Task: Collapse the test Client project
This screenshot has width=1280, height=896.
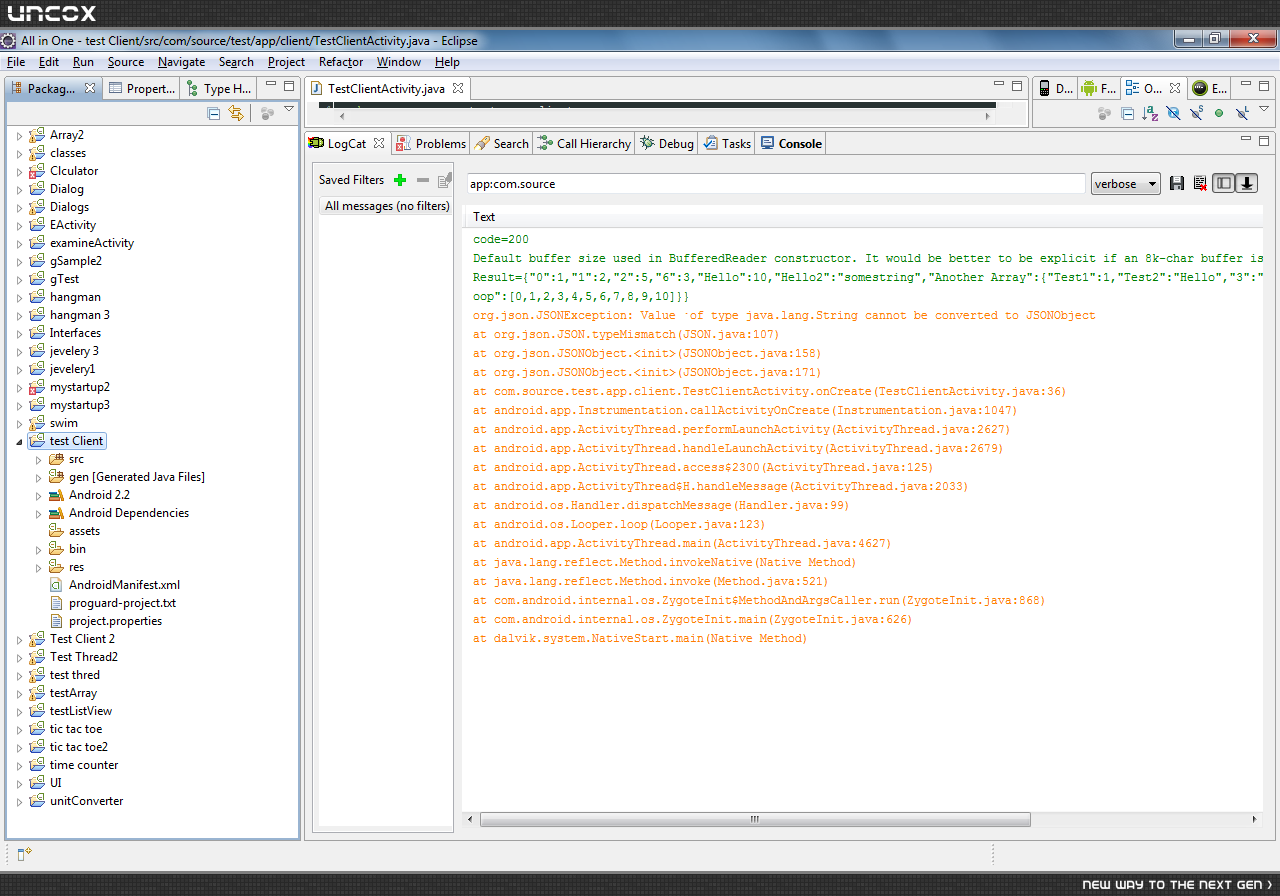Action: [19, 441]
